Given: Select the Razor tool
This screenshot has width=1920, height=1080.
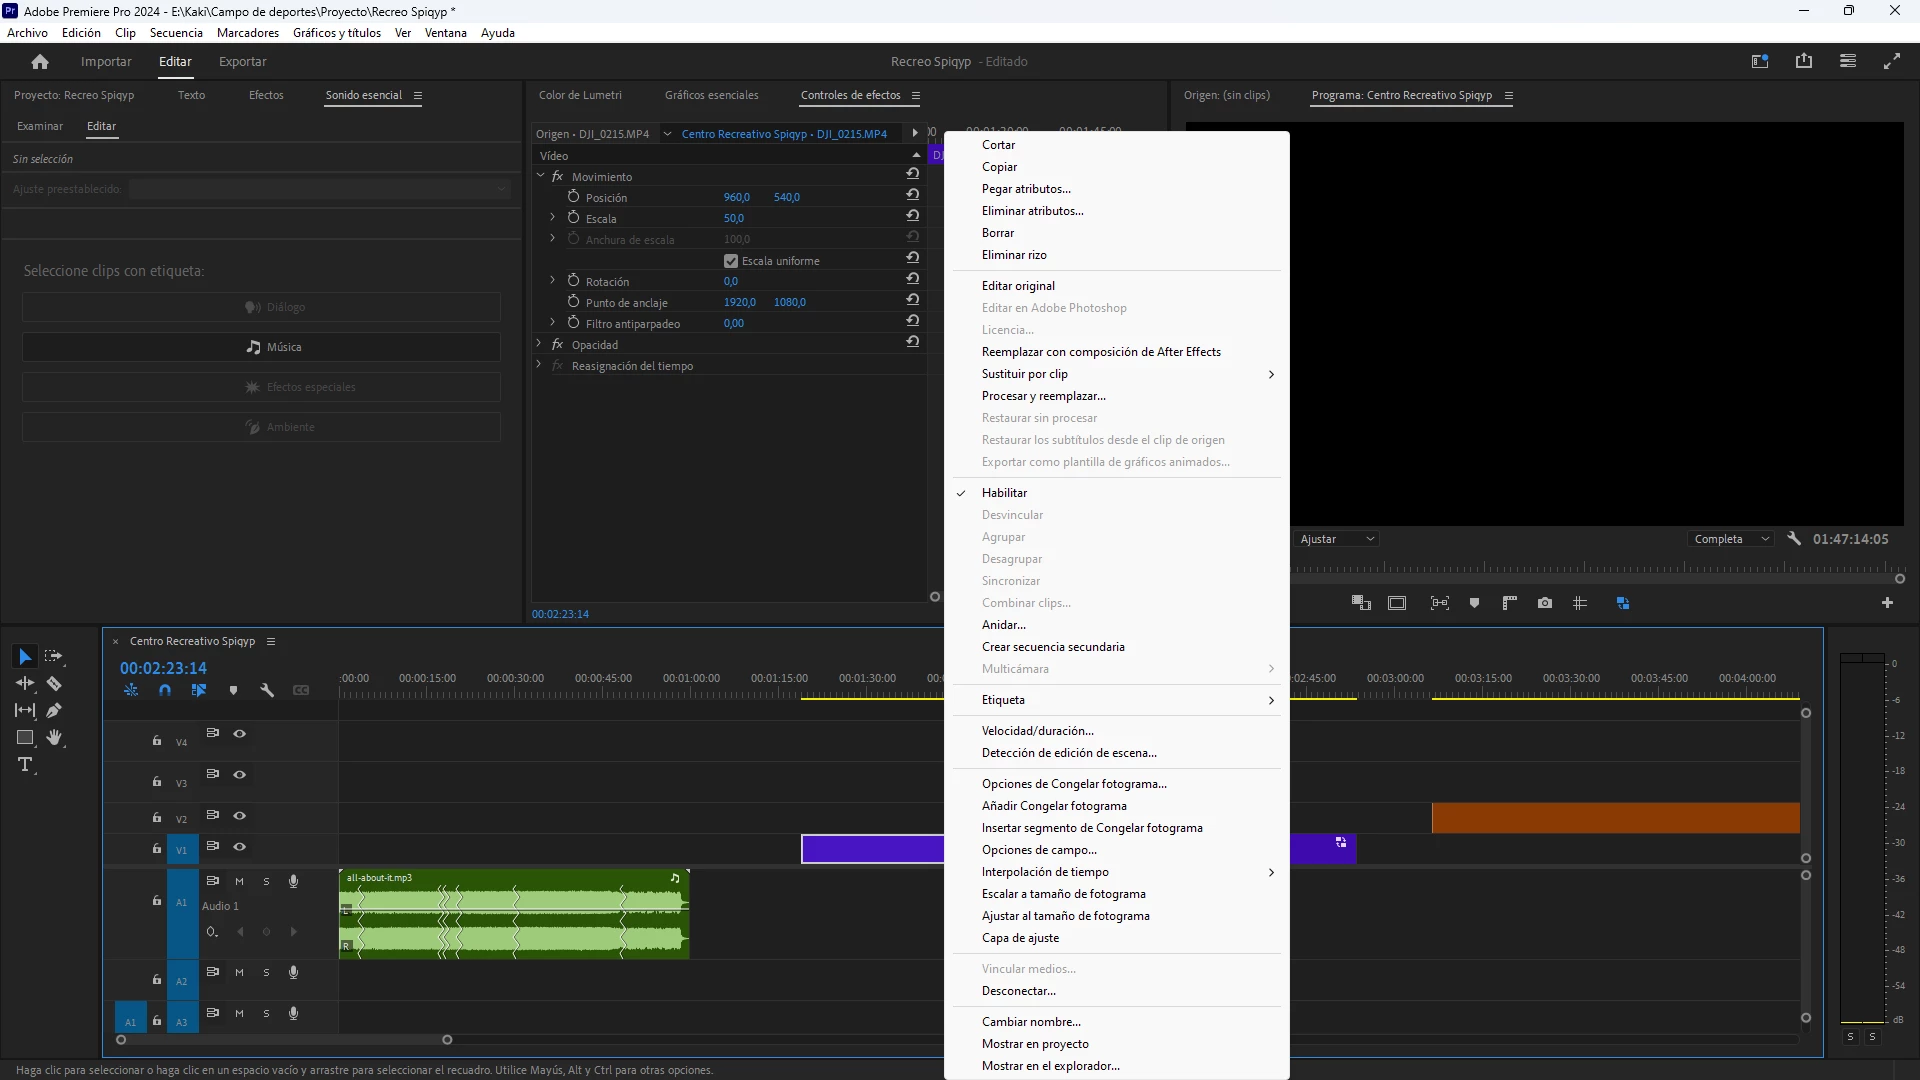Looking at the screenshot, I should pos(54,684).
